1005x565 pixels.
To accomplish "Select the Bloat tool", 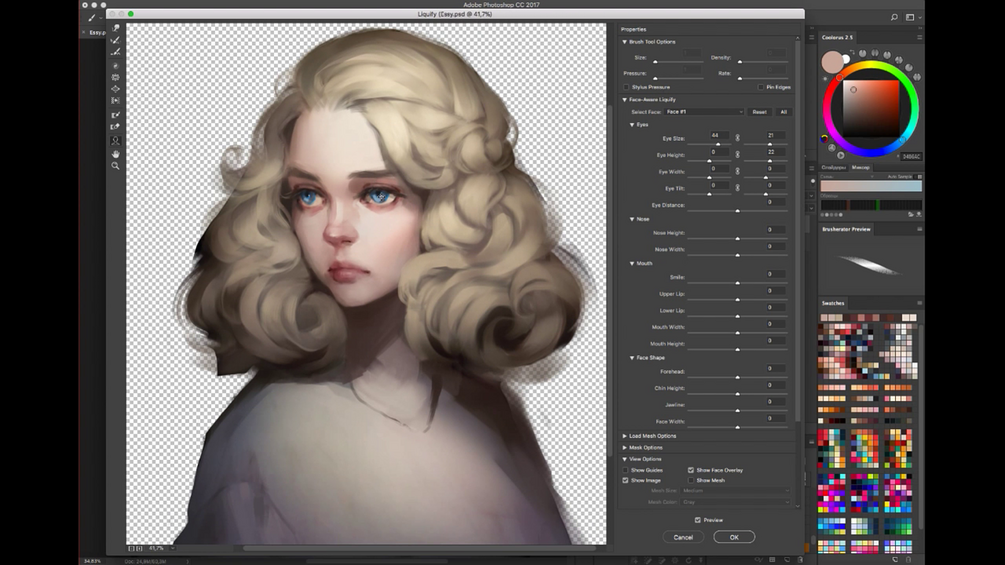I will tap(115, 88).
